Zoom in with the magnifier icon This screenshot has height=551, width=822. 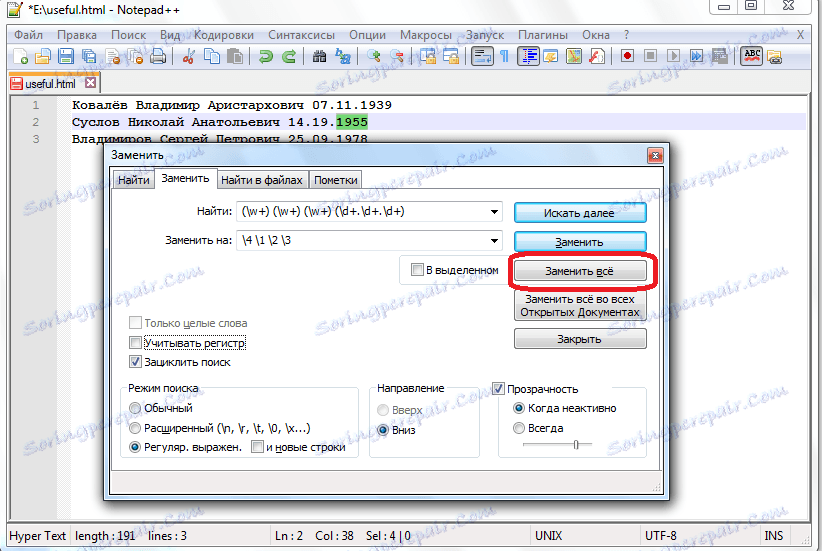click(x=374, y=56)
